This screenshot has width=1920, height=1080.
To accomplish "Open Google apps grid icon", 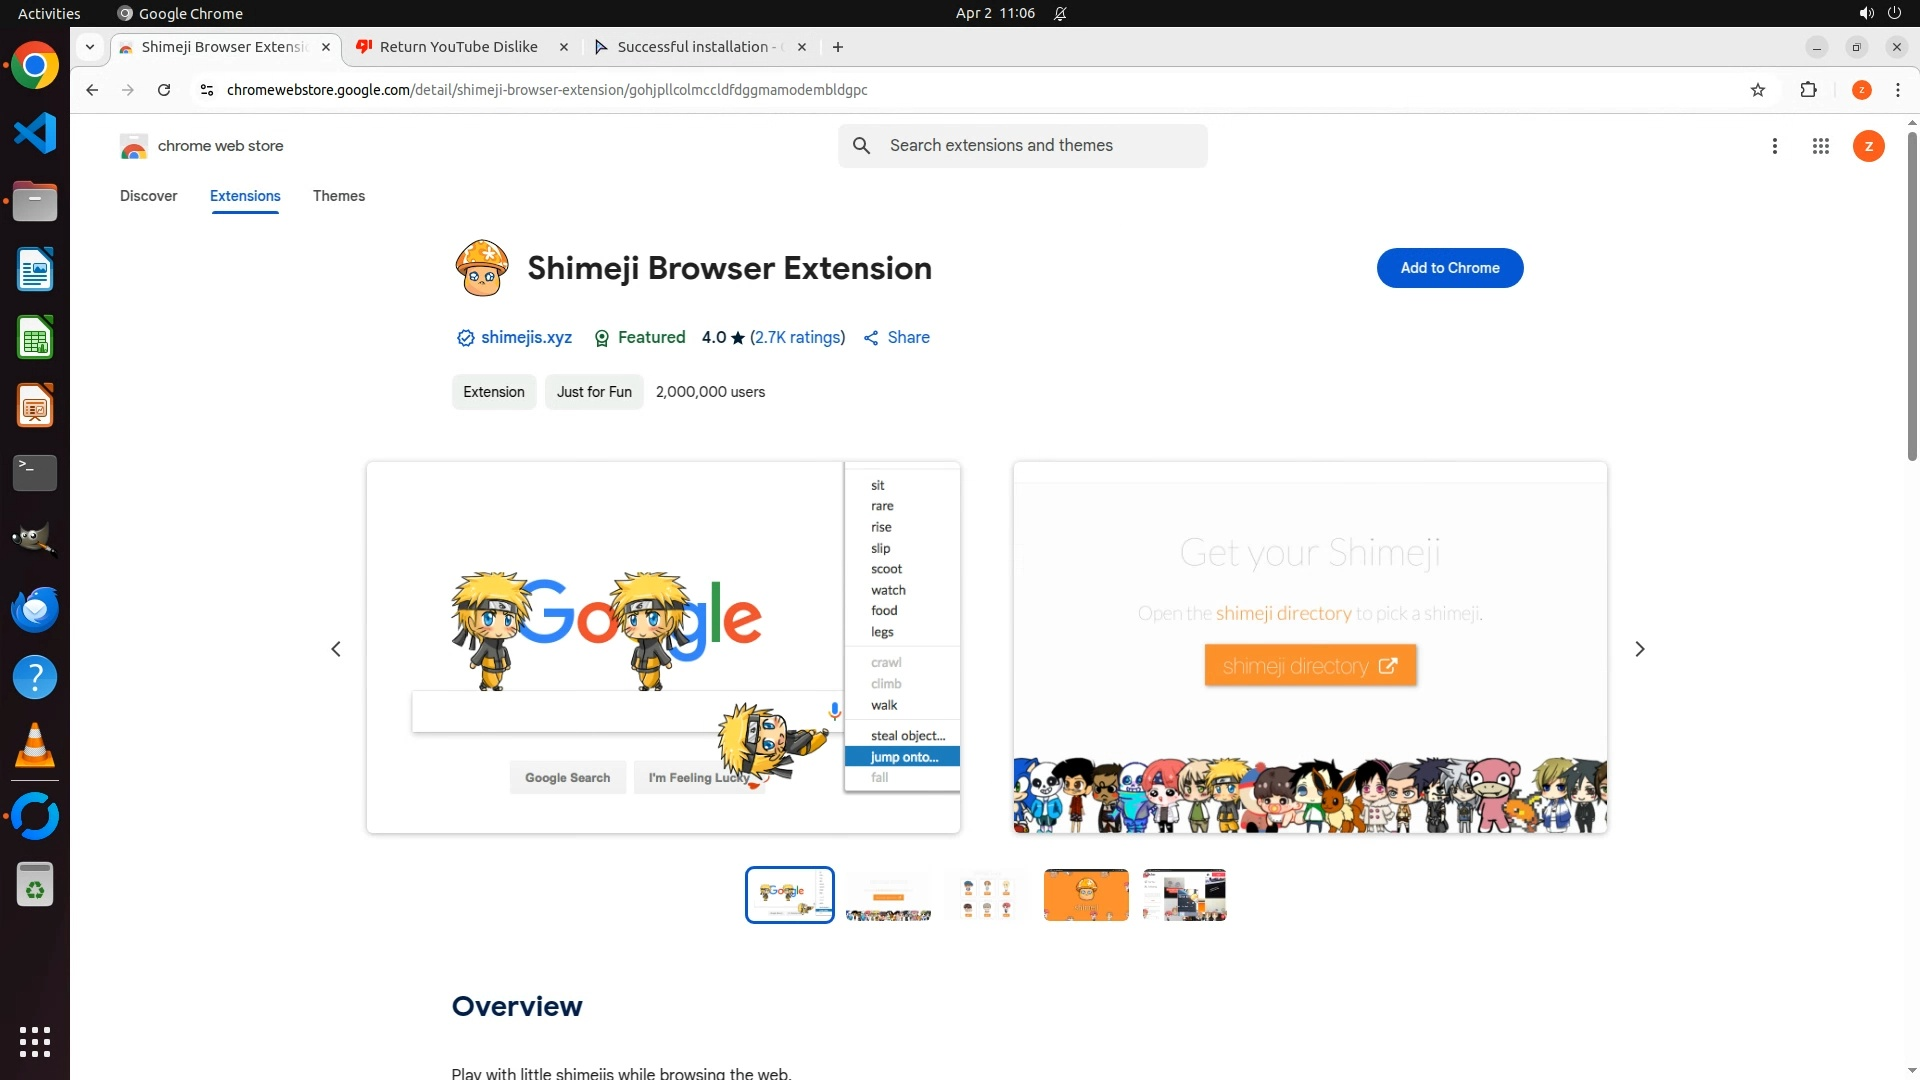I will pos(1820,146).
